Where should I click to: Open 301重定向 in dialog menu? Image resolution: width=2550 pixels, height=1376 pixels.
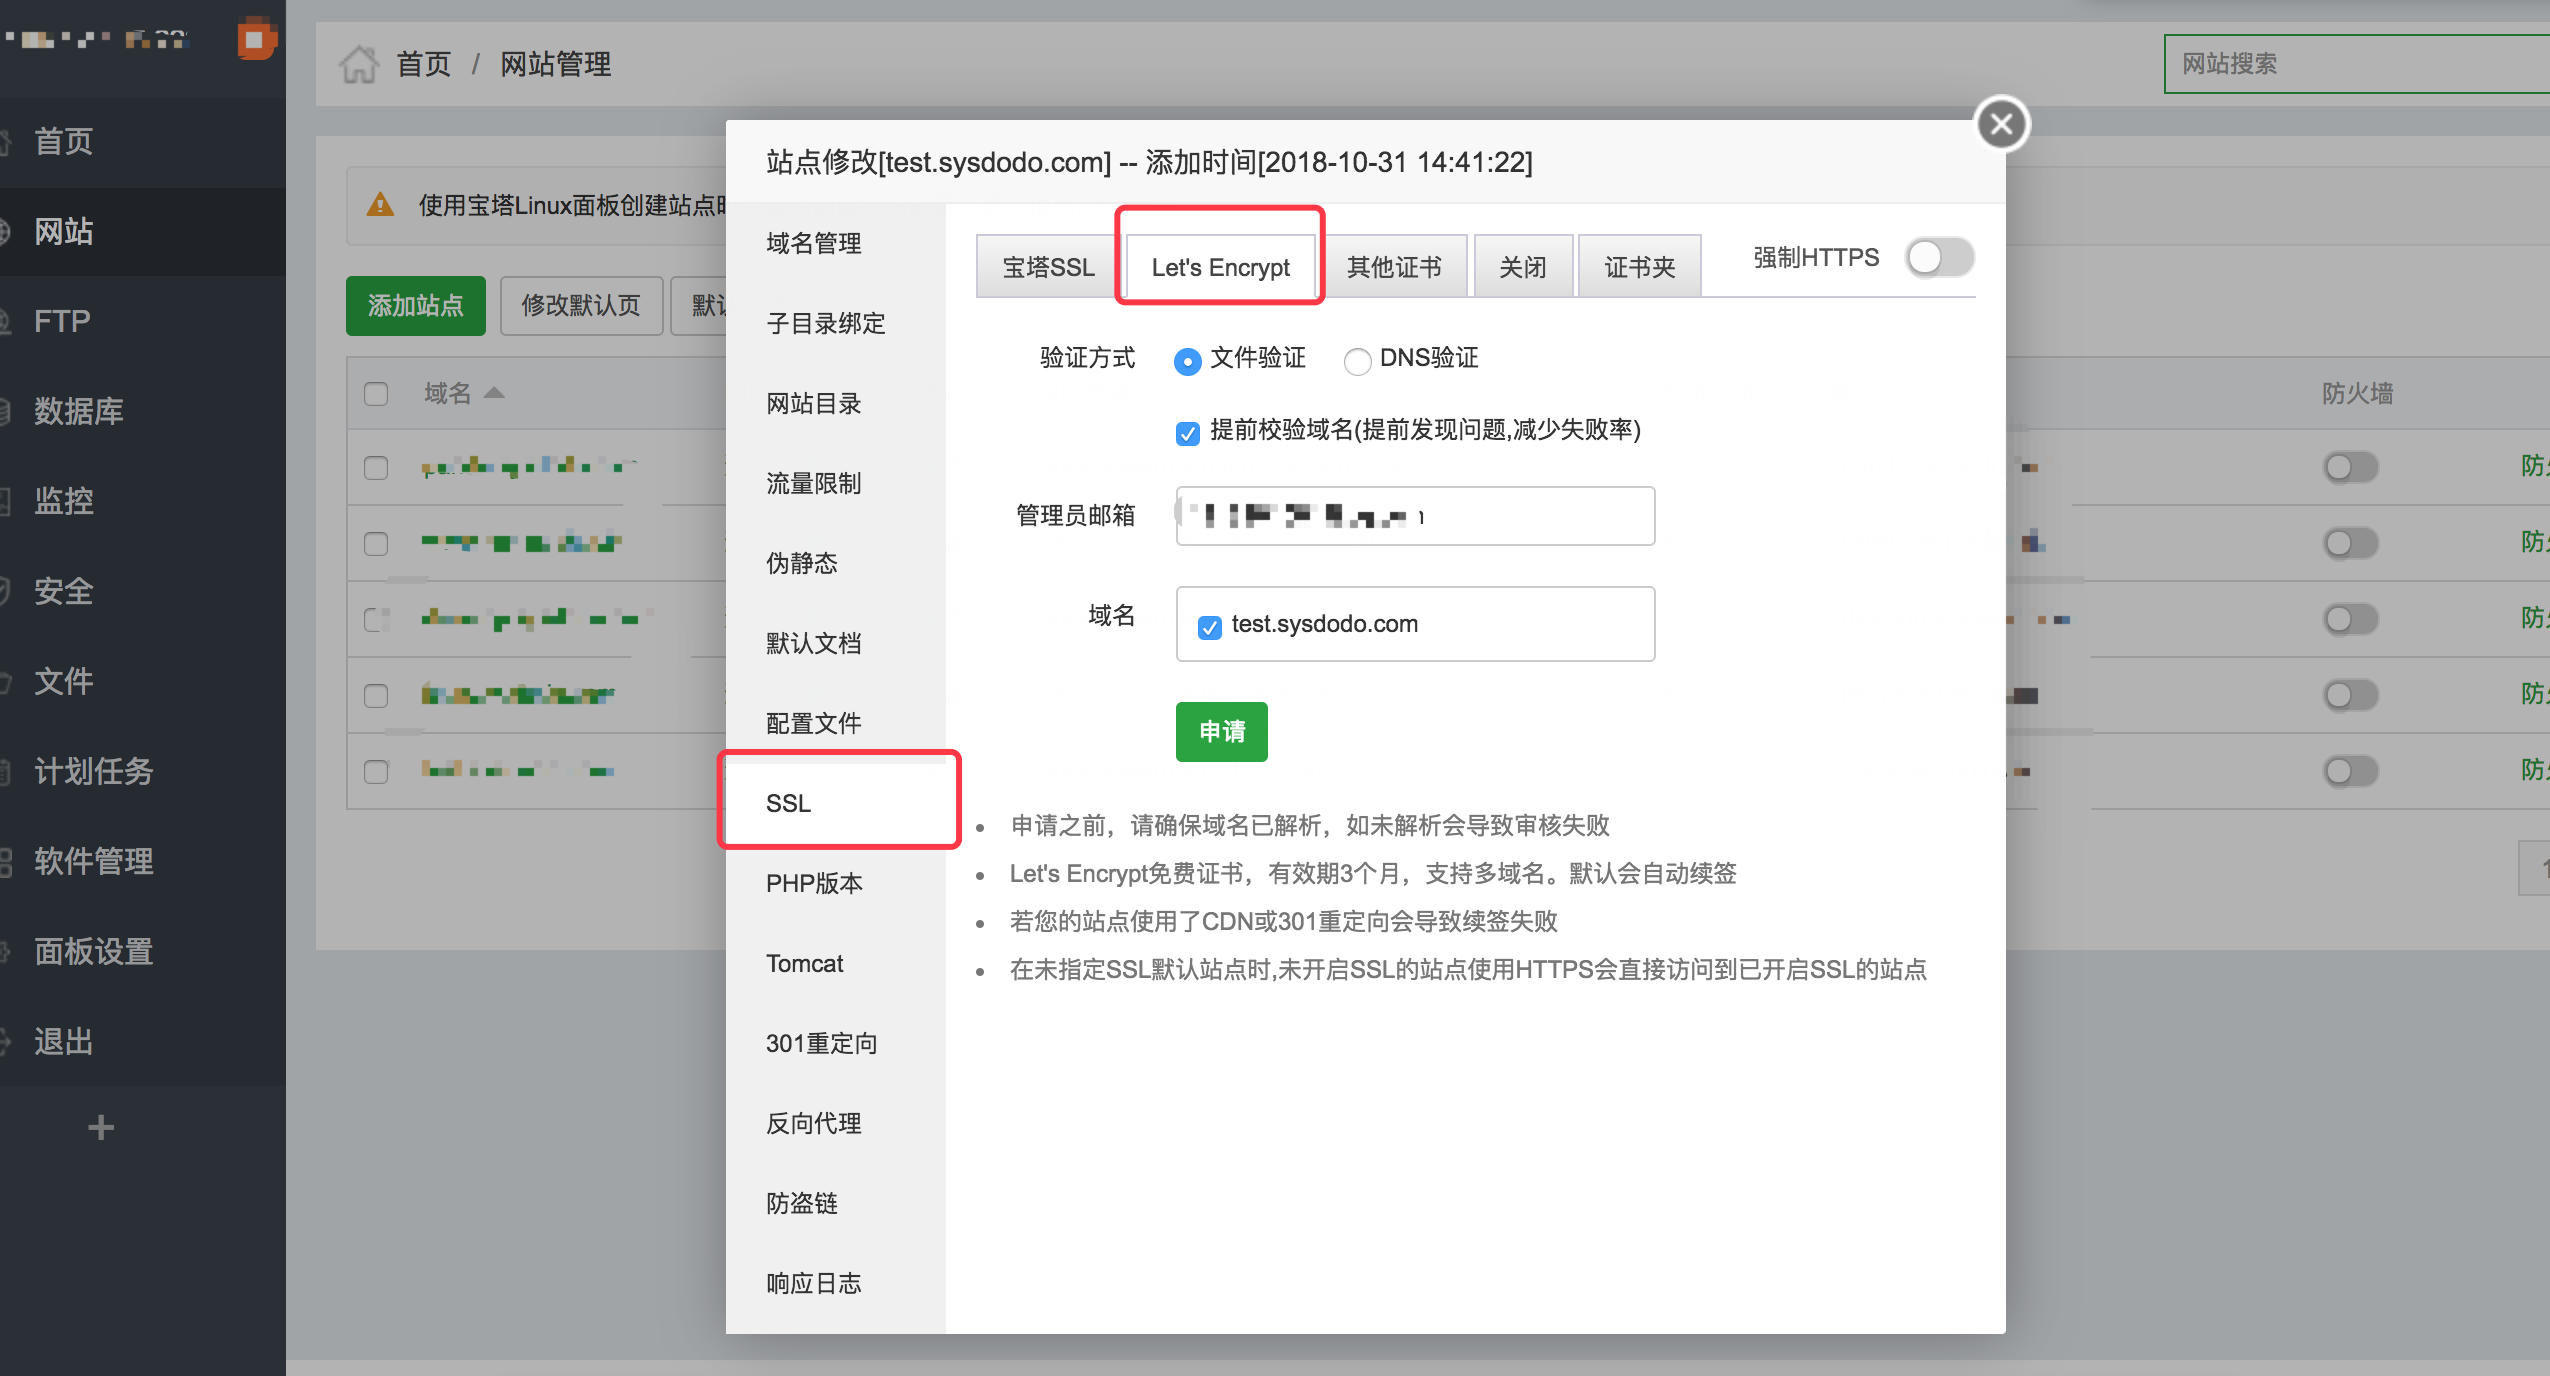(836, 1043)
